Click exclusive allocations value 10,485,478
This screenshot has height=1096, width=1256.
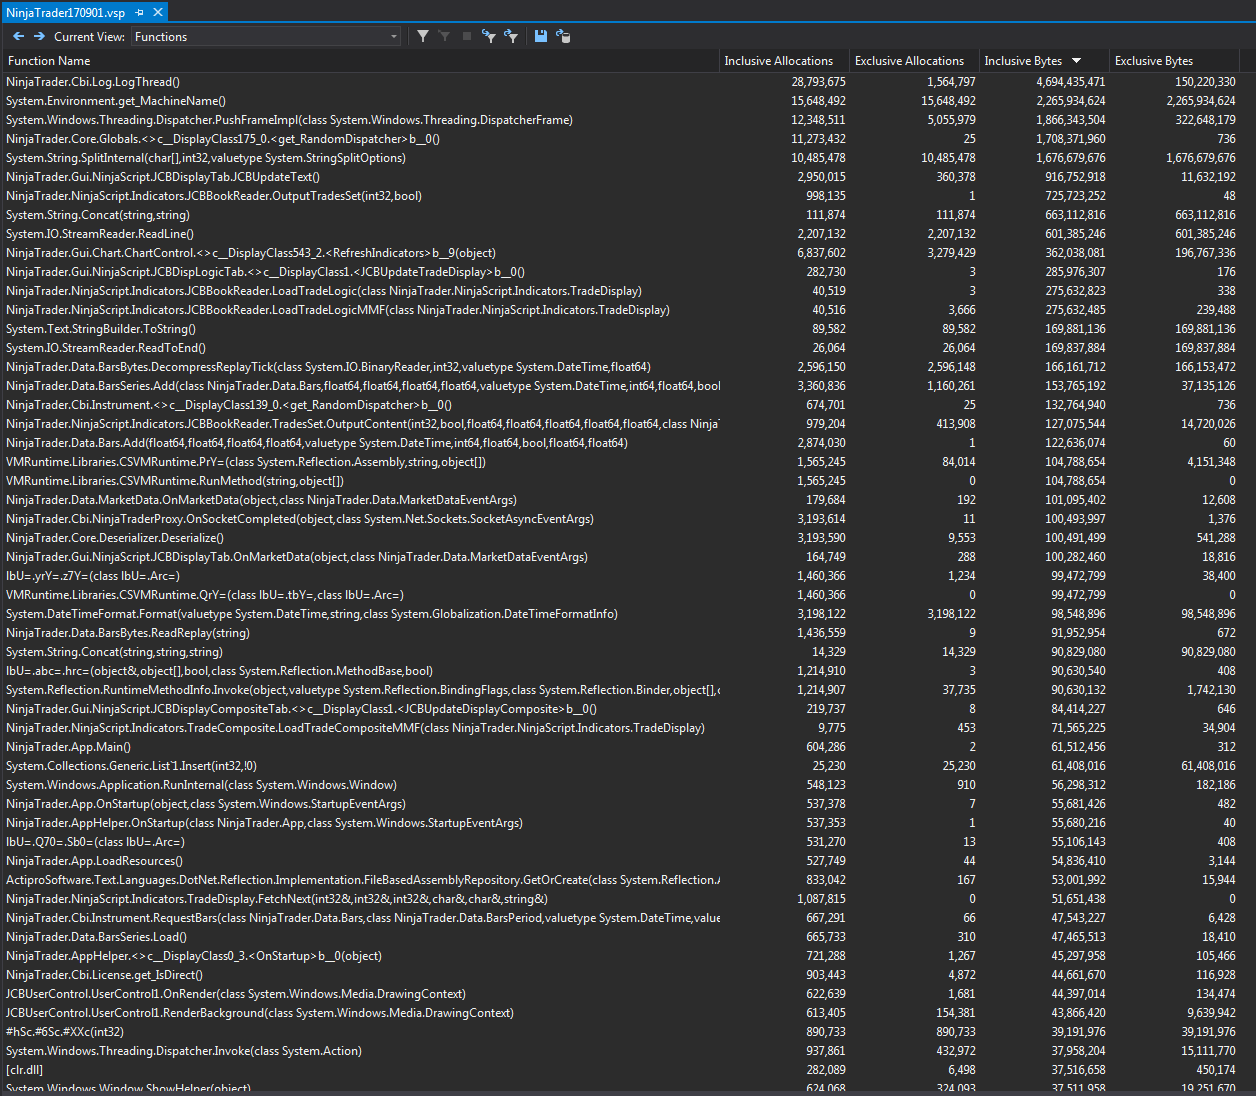coord(948,158)
